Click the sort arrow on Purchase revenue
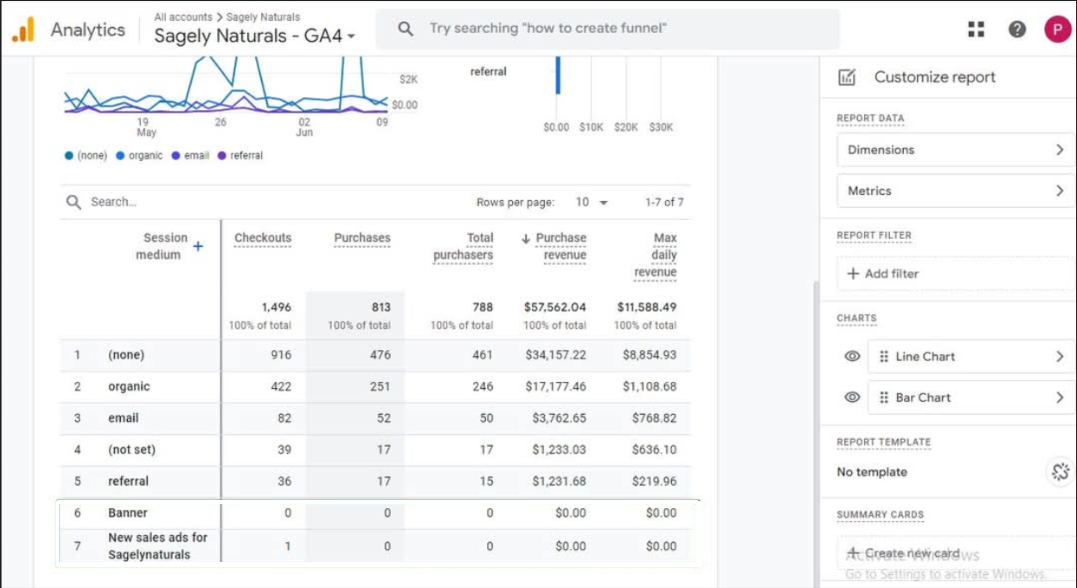This screenshot has height=588, width=1077. [x=525, y=238]
